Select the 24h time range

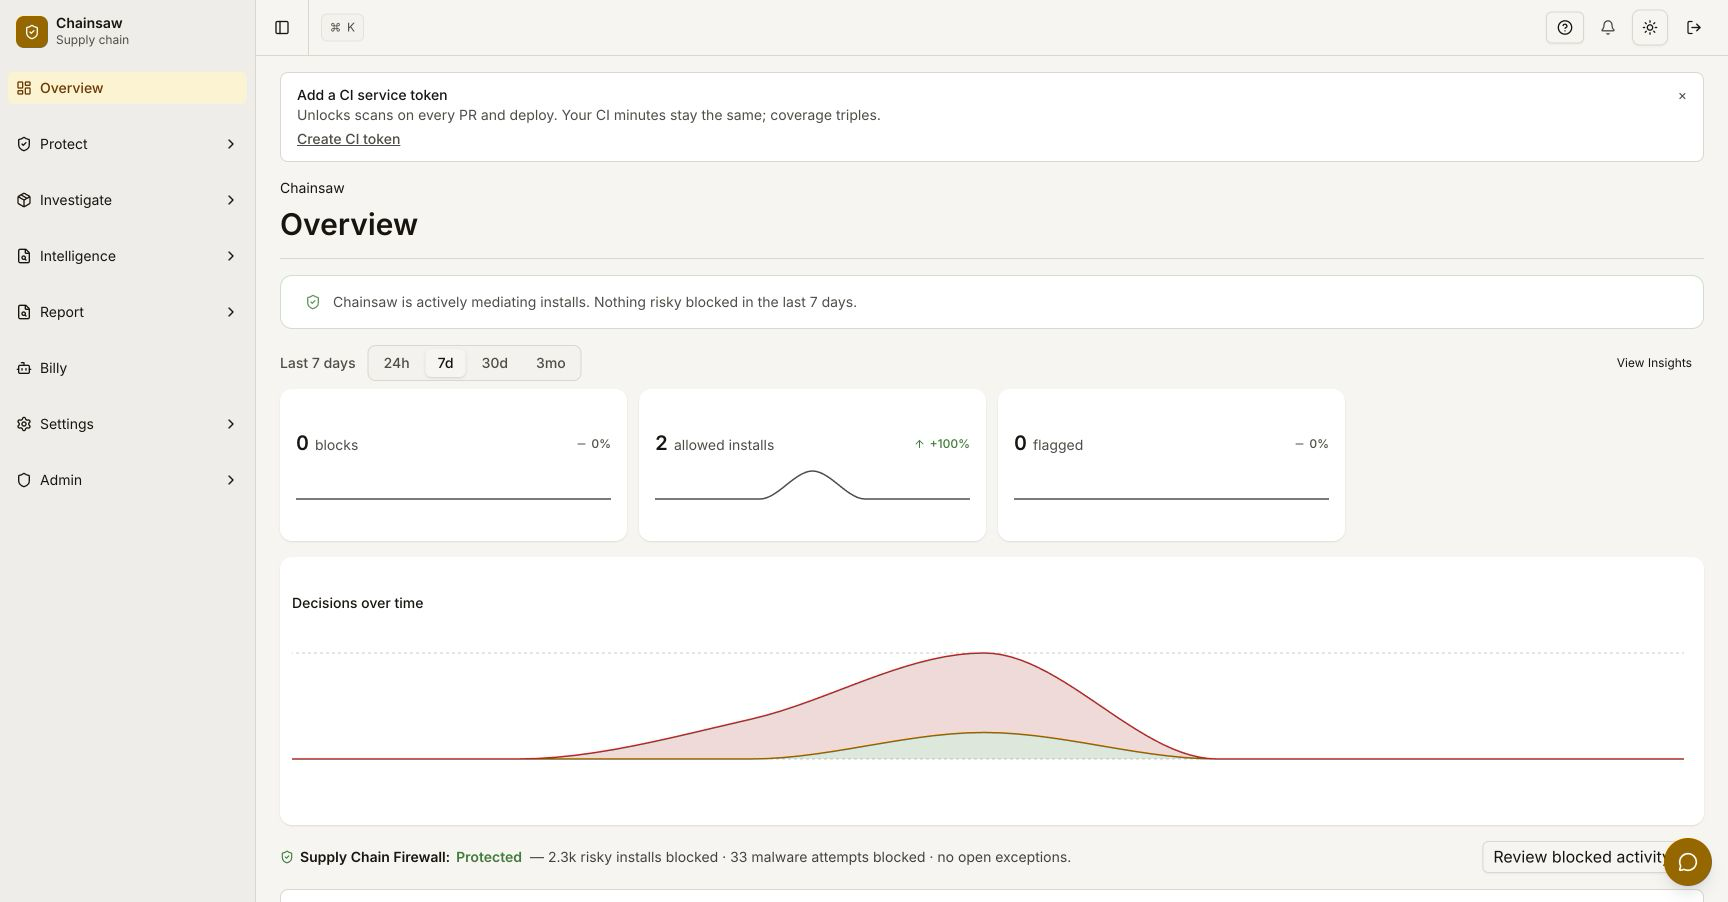(396, 363)
